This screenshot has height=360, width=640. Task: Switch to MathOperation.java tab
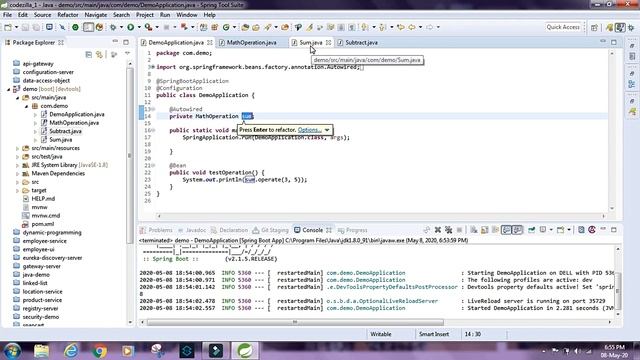point(251,42)
